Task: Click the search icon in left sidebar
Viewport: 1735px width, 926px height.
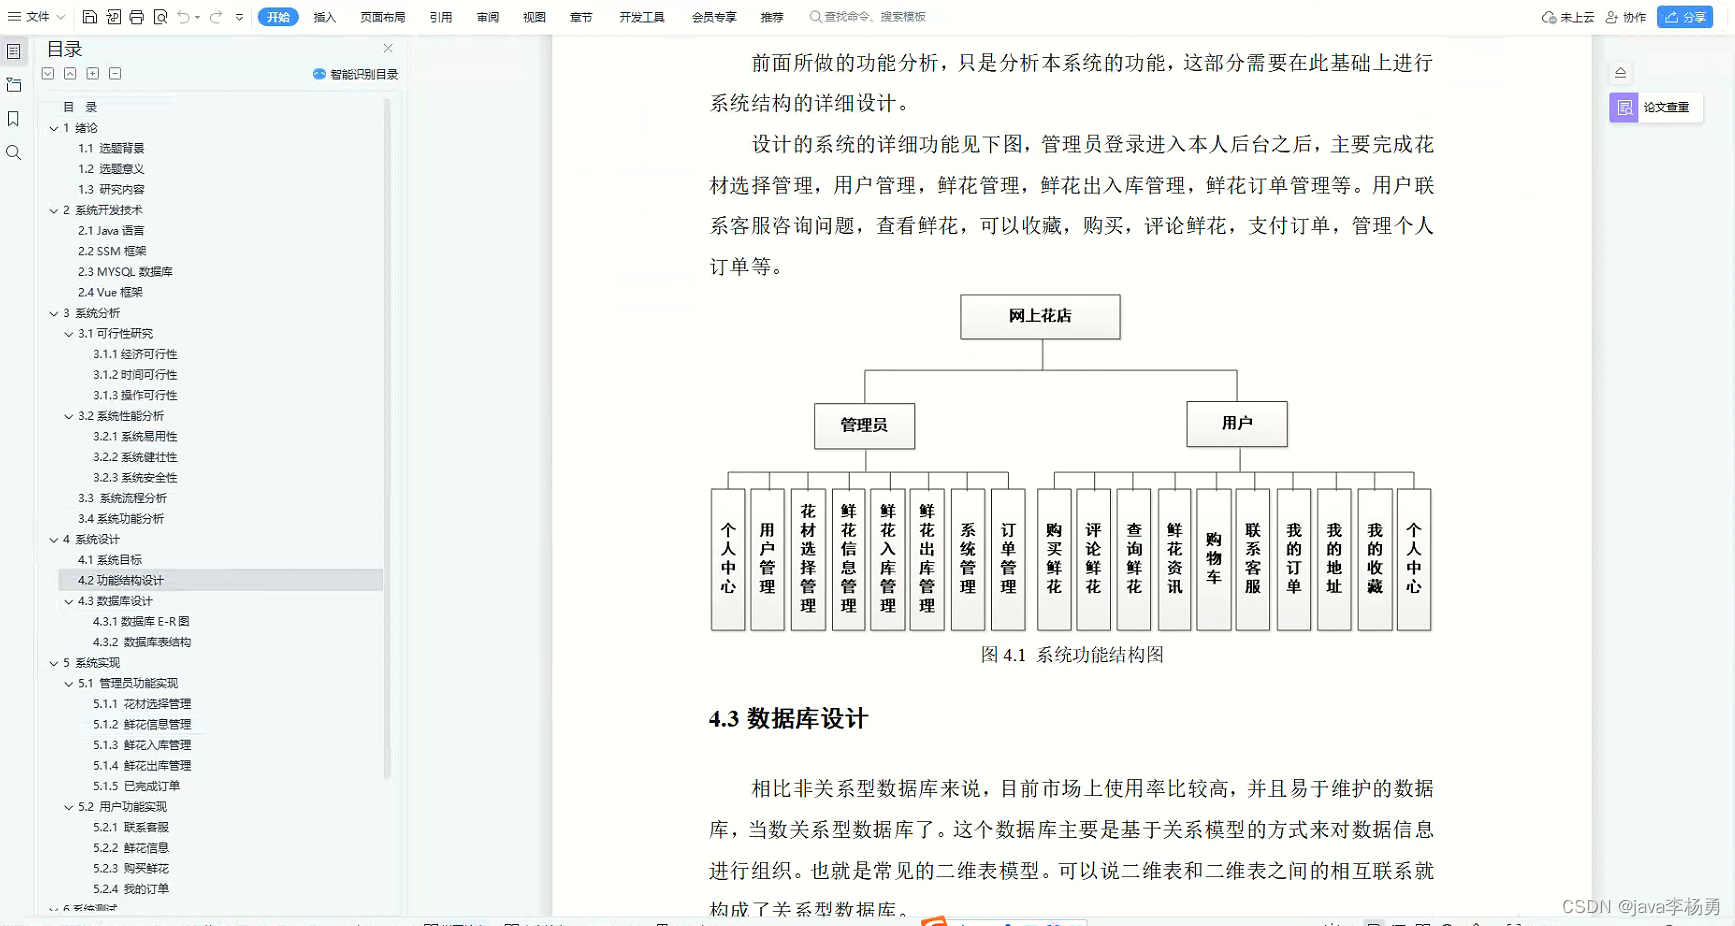Action: click(14, 152)
